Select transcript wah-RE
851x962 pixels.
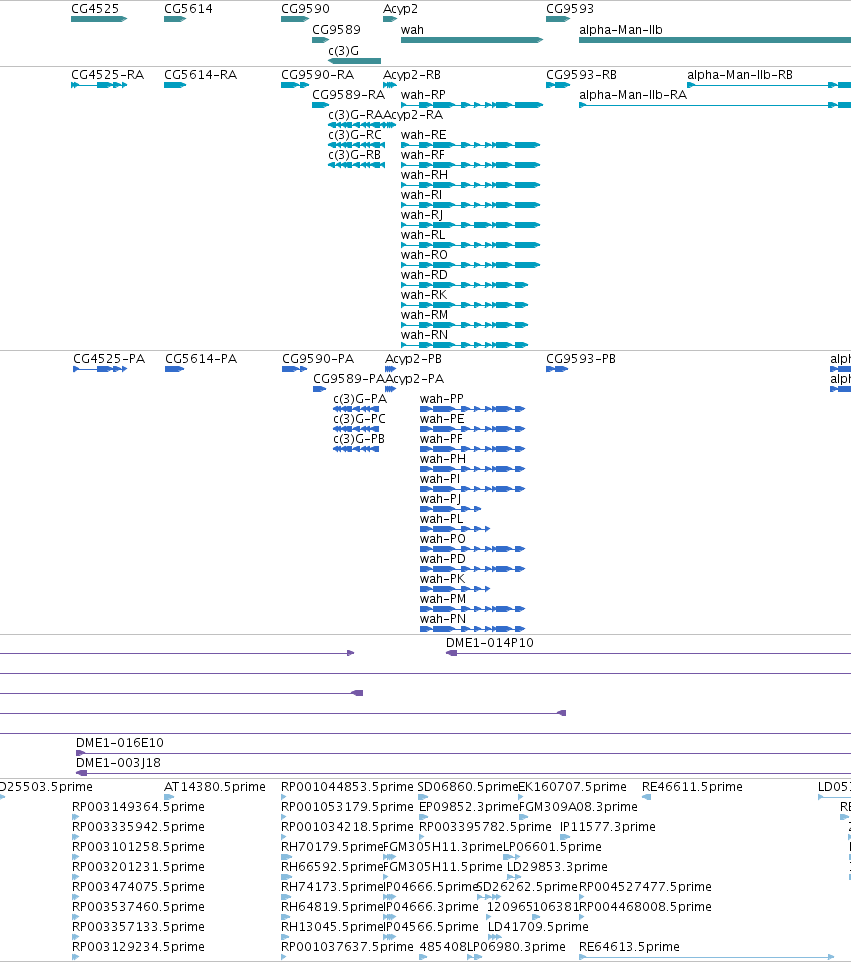(x=423, y=135)
